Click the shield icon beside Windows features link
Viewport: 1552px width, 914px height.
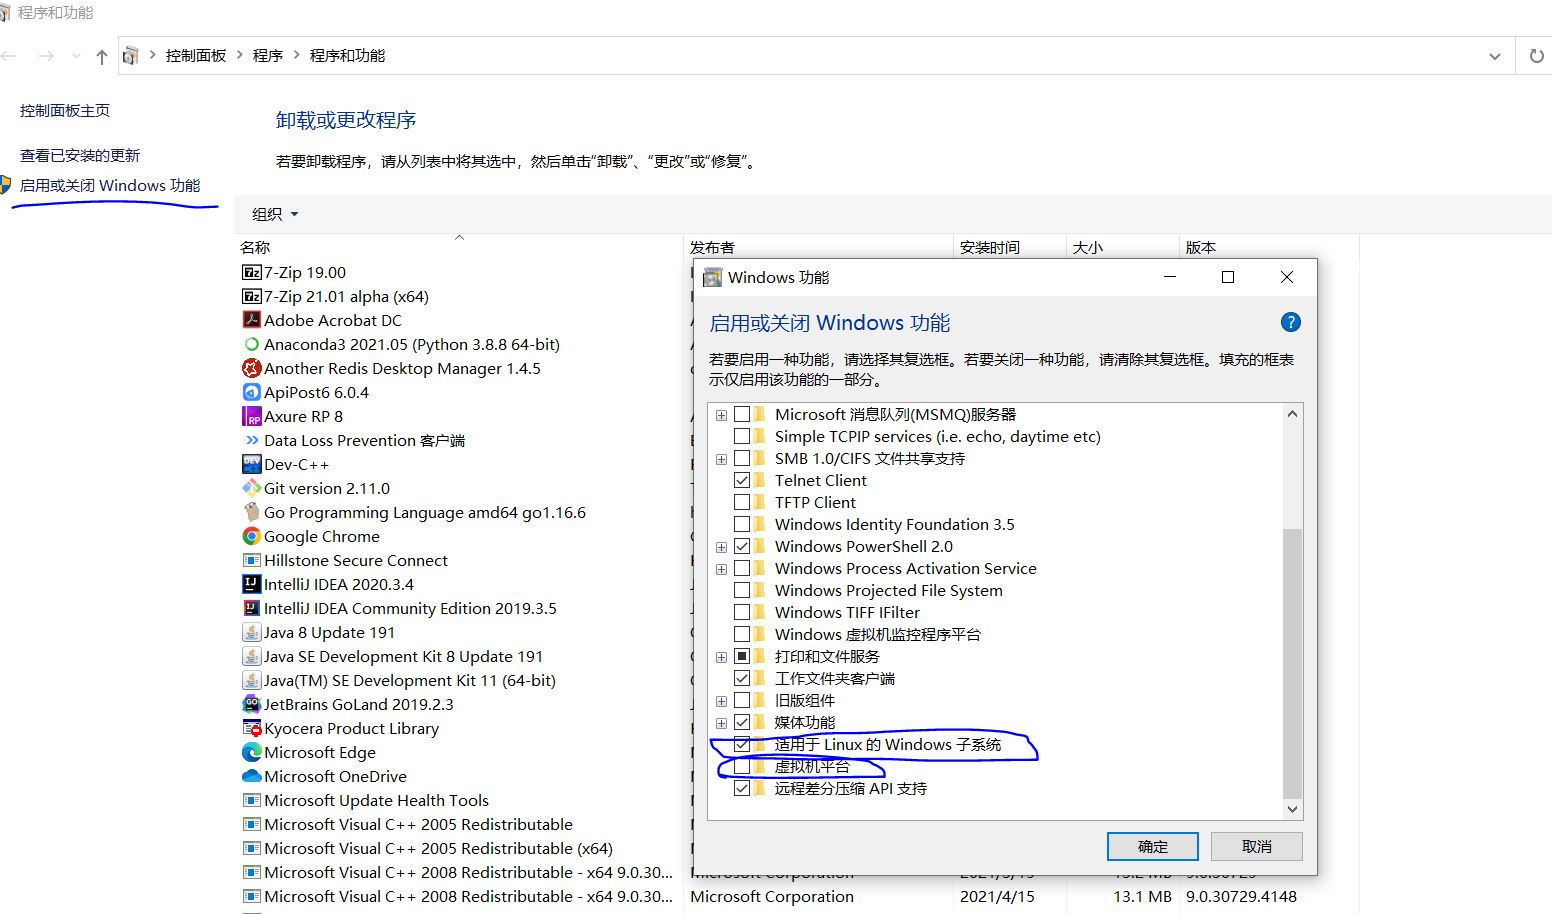(x=5, y=185)
